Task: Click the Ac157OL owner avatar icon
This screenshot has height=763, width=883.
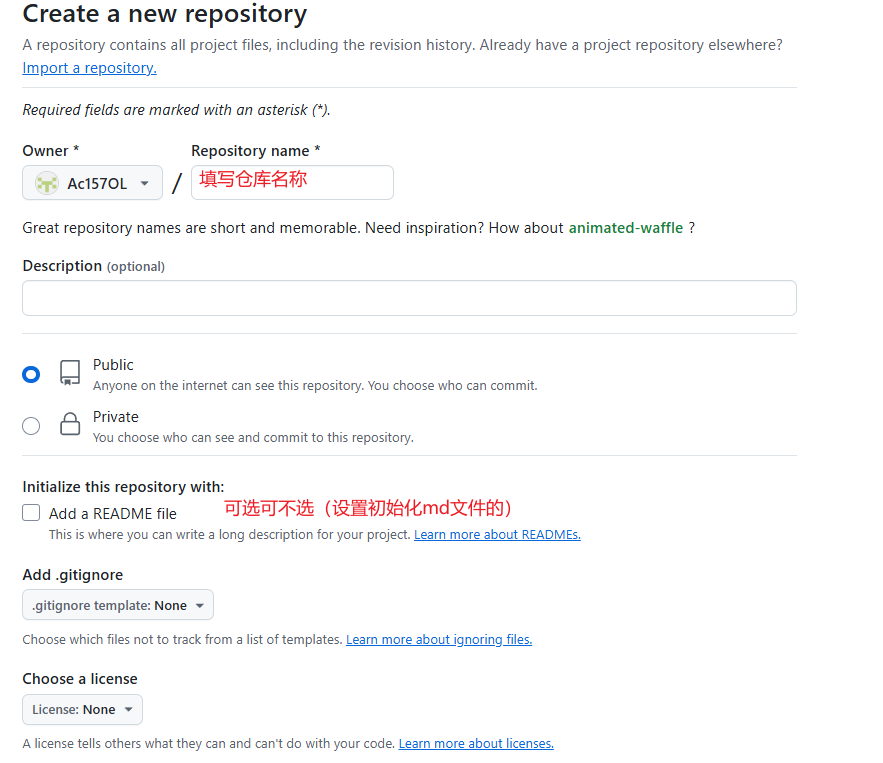Action: point(47,184)
